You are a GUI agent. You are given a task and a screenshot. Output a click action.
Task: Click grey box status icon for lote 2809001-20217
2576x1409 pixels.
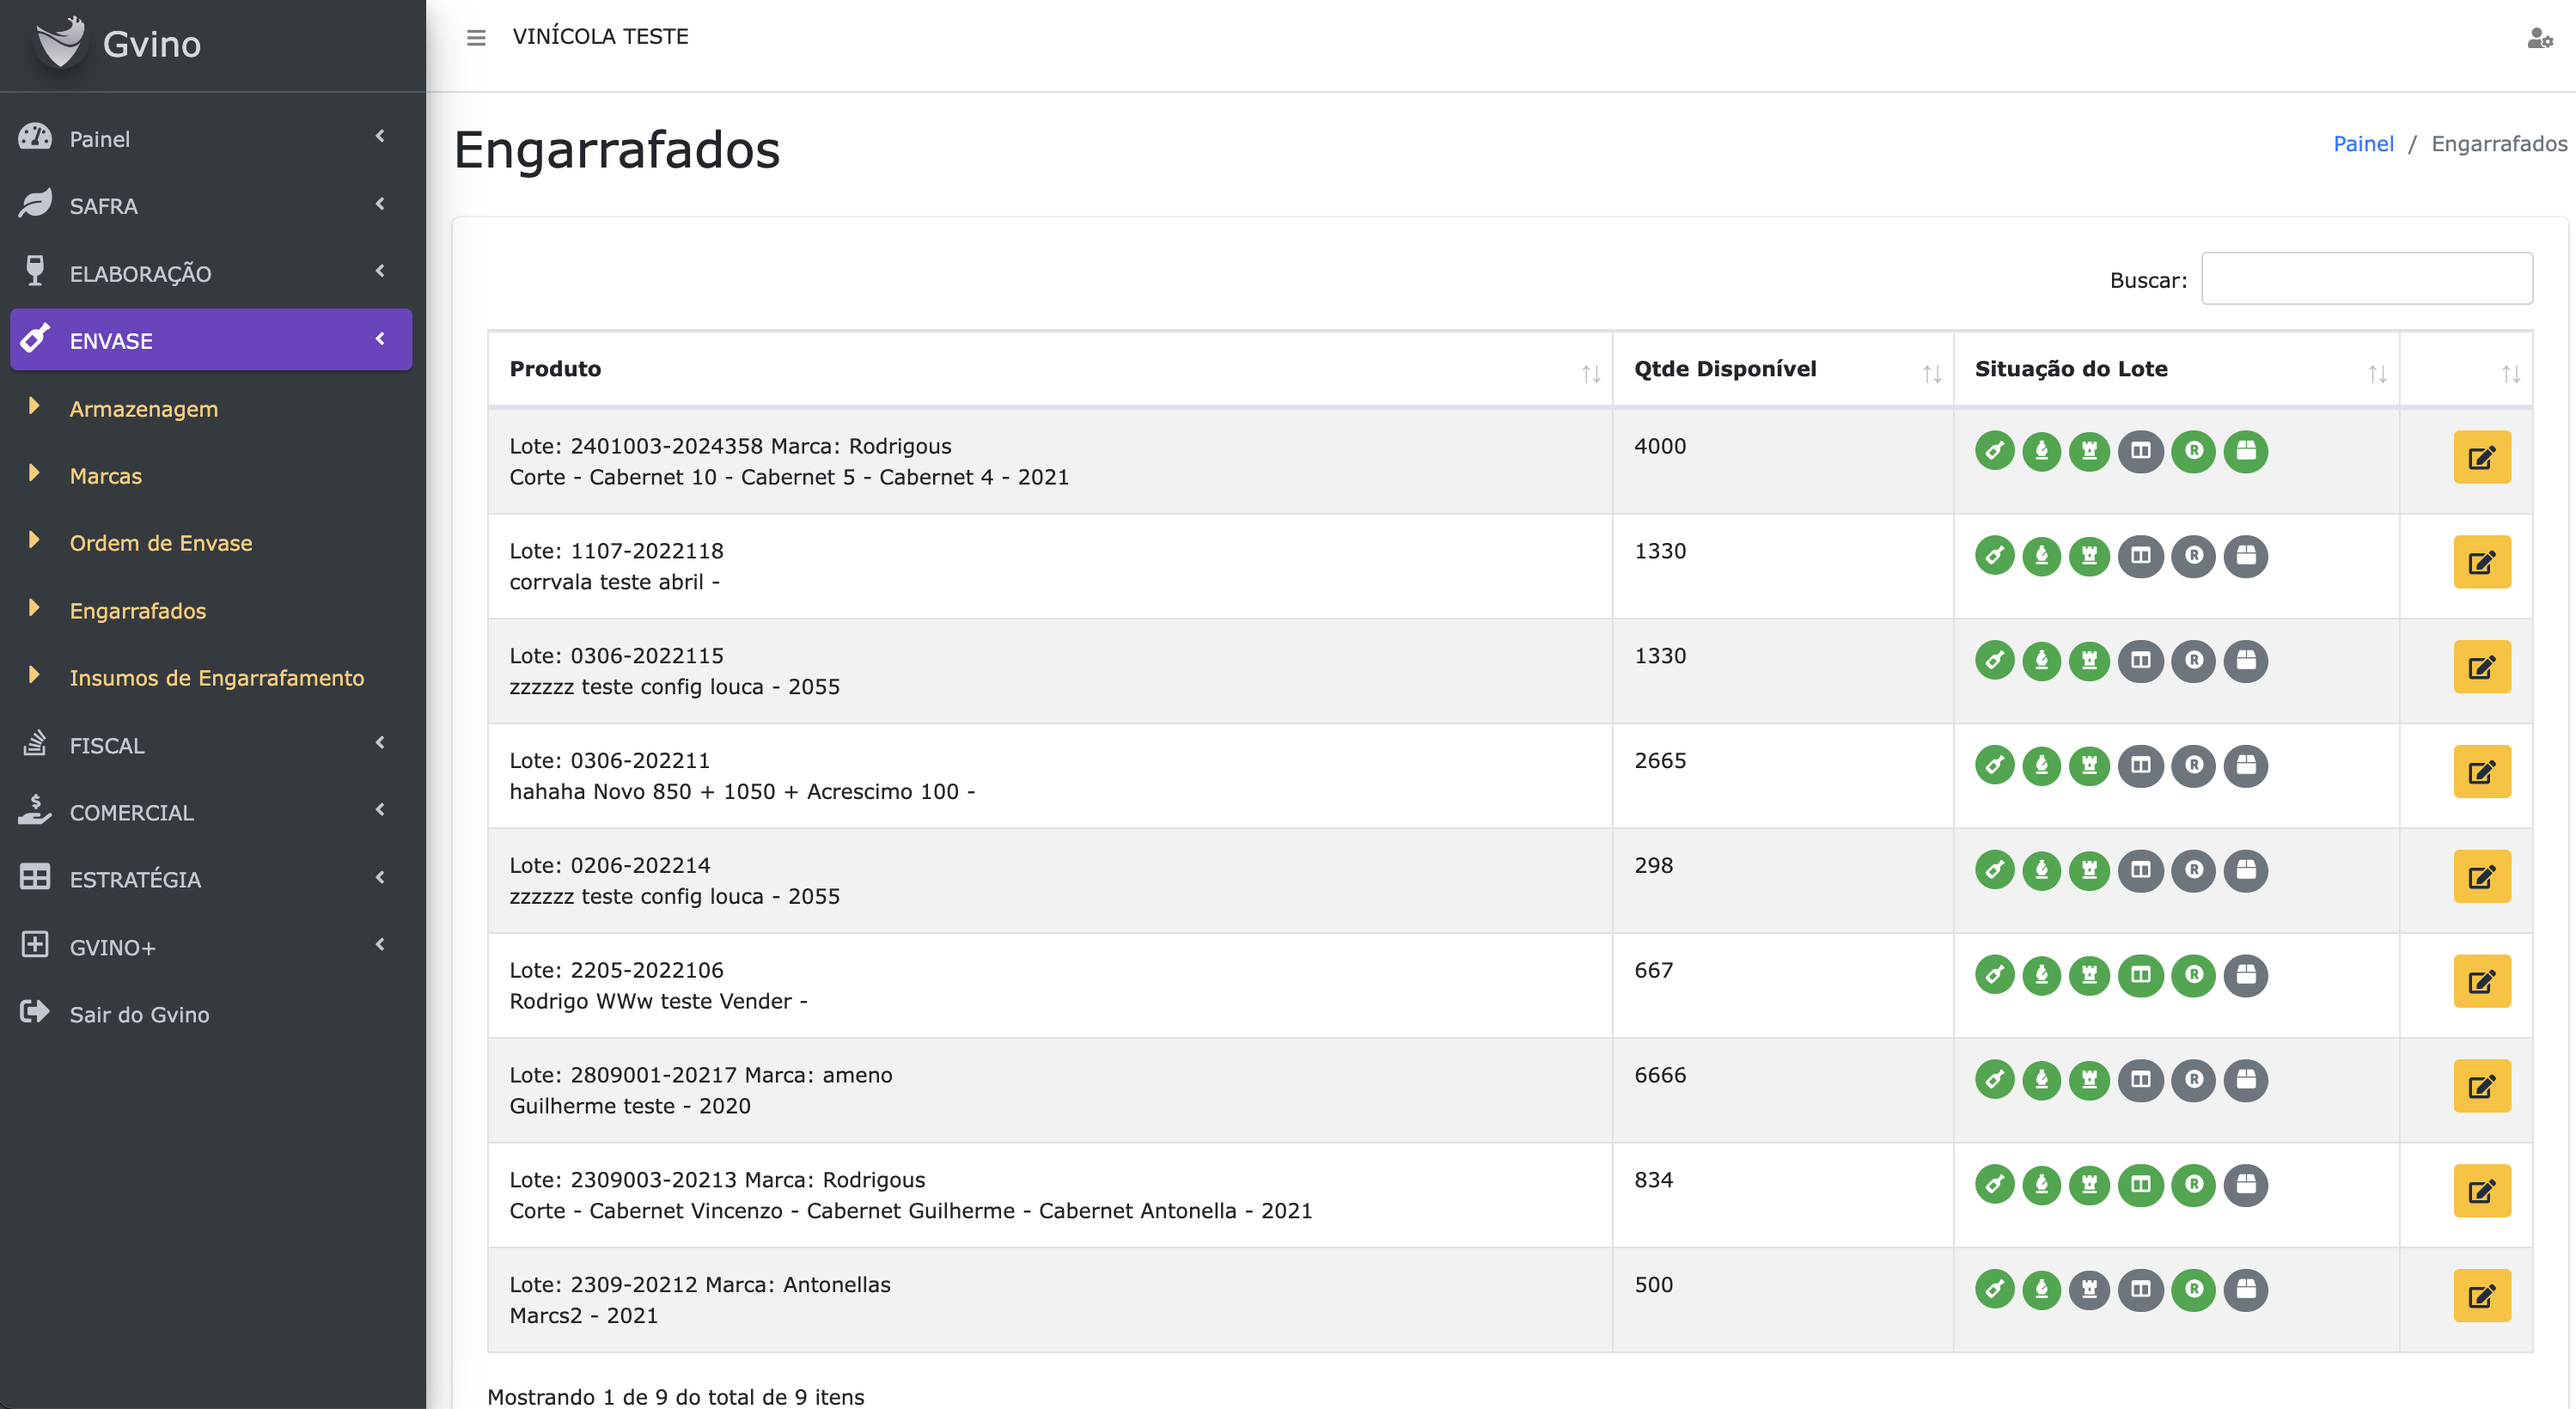[x=2245, y=1080]
